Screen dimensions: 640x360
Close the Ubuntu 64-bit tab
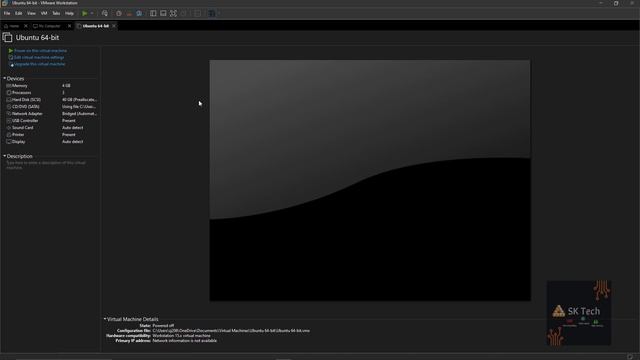click(x=114, y=26)
